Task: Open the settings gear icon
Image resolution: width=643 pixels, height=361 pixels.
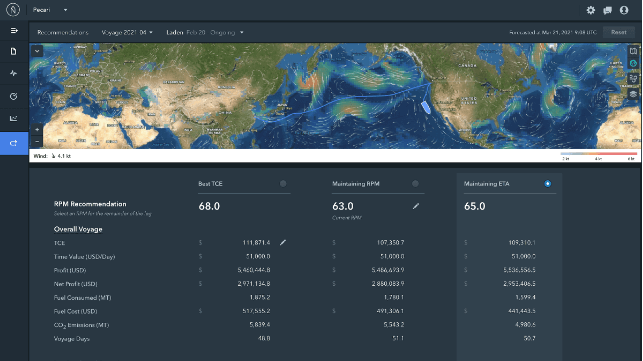Action: tap(591, 10)
